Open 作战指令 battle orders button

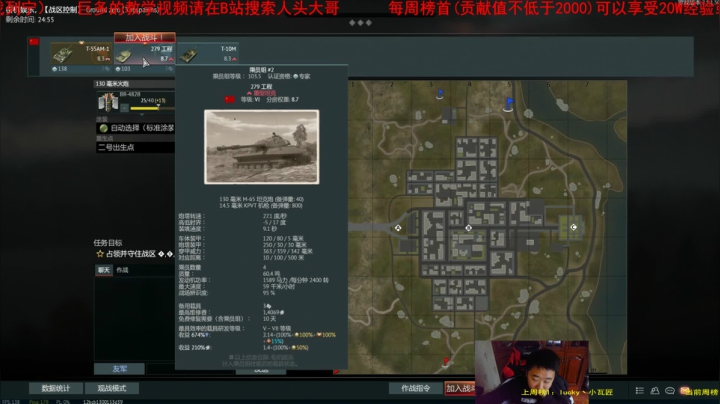click(x=416, y=388)
